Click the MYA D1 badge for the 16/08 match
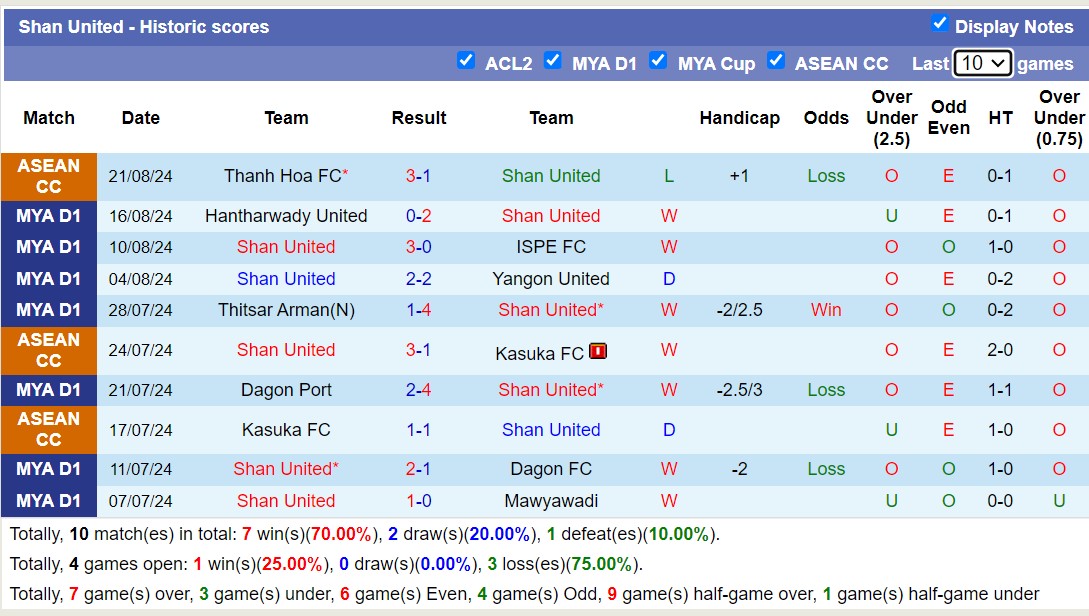 pos(48,215)
